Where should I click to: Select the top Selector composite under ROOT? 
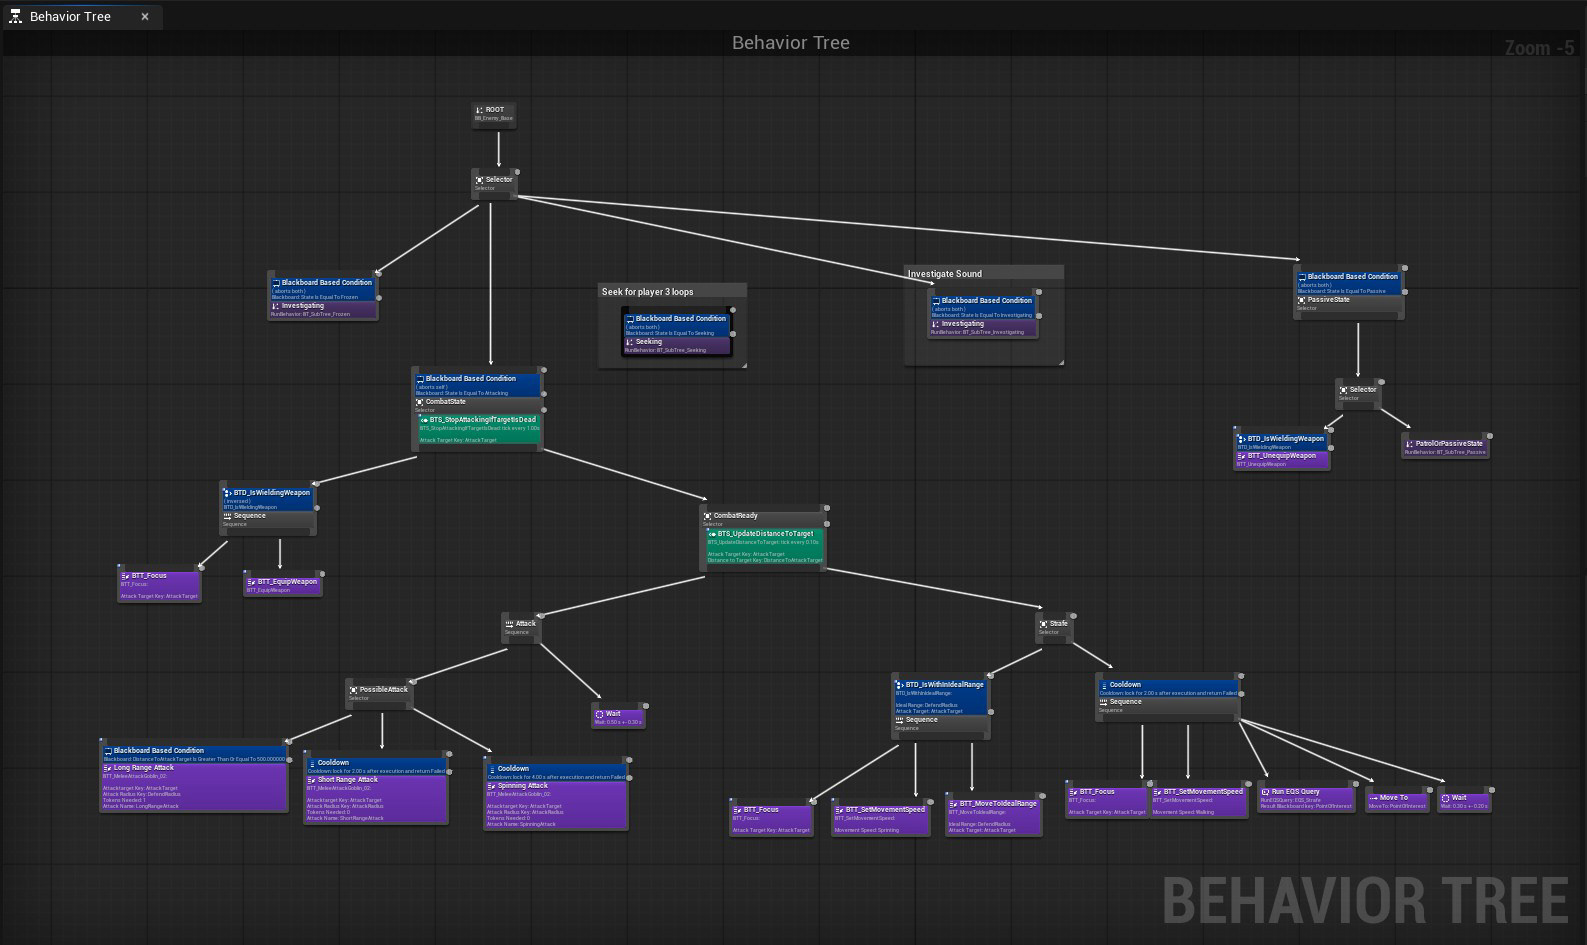coord(494,183)
